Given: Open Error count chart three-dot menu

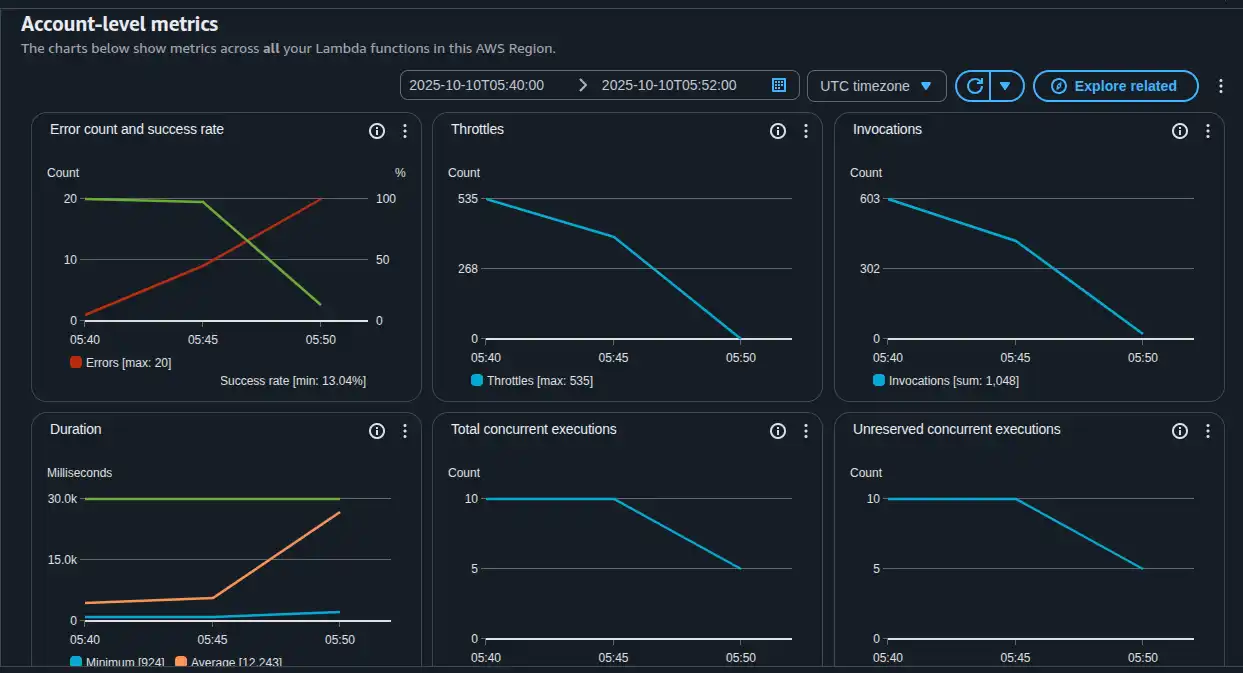Looking at the screenshot, I should coord(405,131).
